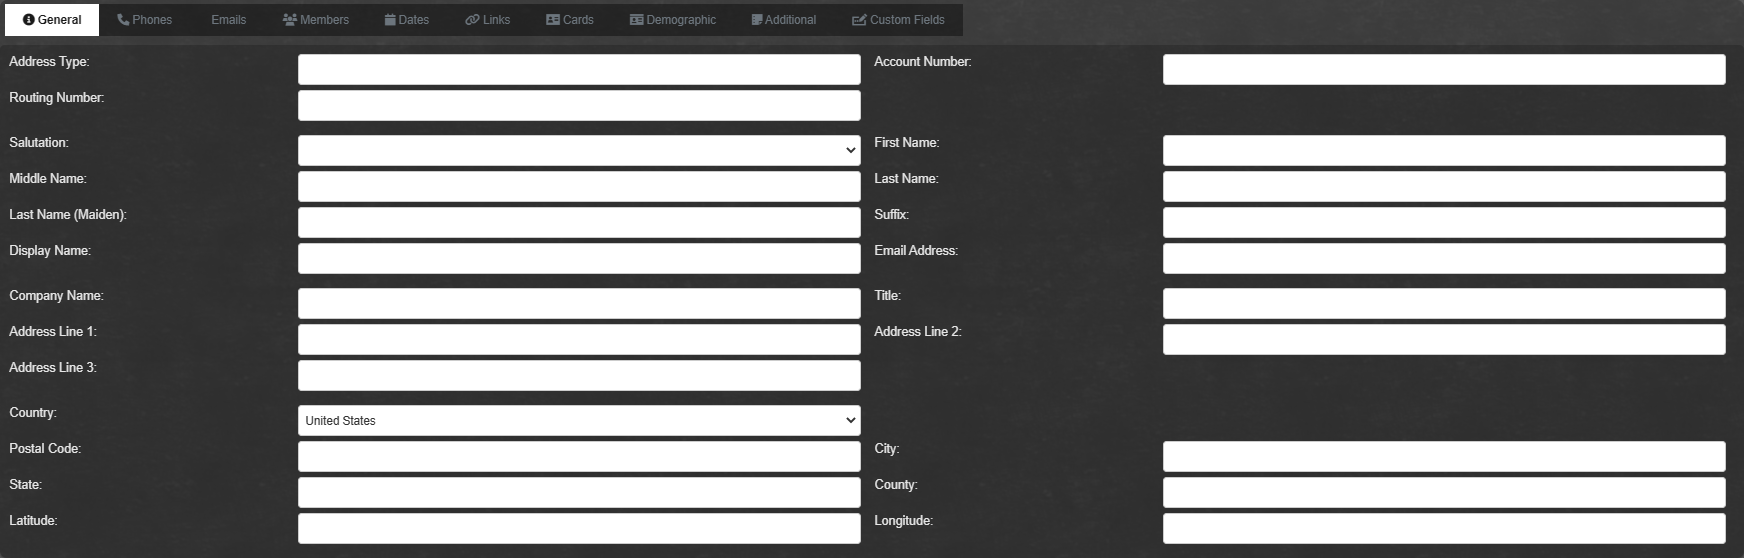1744x558 pixels.
Task: Expand the Salutation dropdown
Action: pyautogui.click(x=579, y=150)
